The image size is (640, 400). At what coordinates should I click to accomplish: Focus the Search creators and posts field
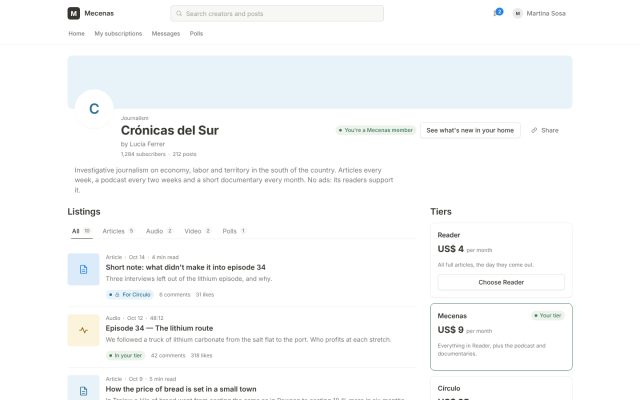tap(277, 13)
